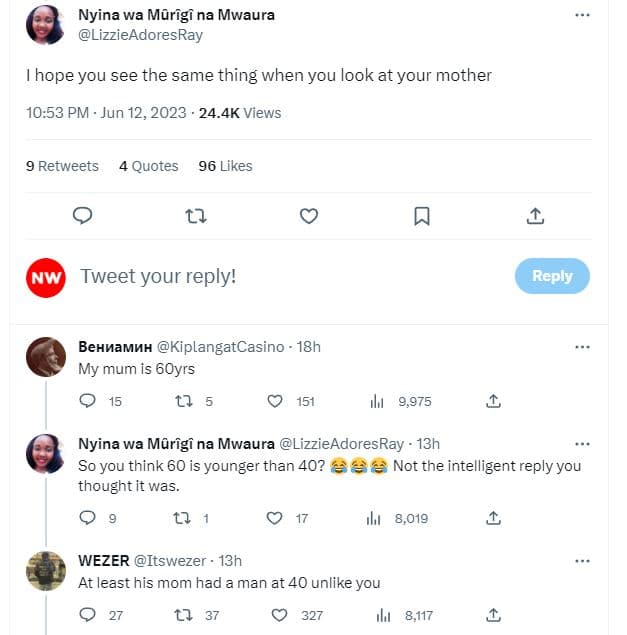
Task: Open the 4 Quotes list
Action: [x=148, y=166]
